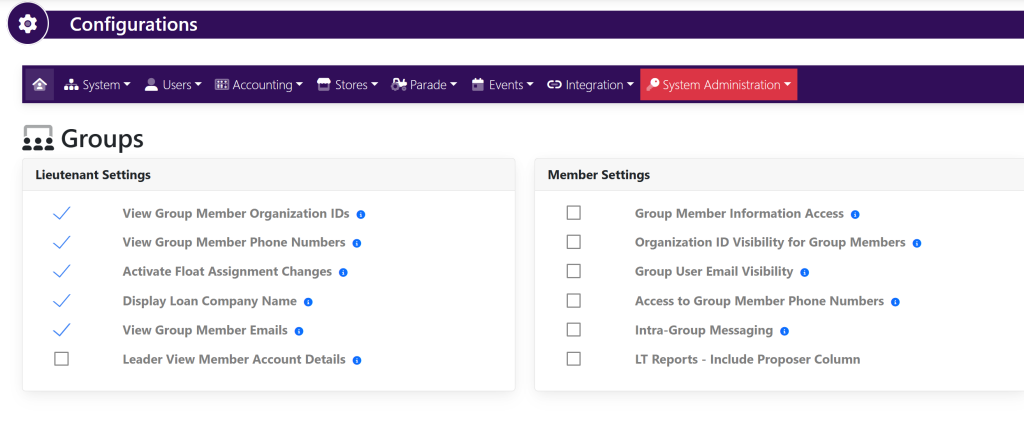
Task: Click info icon beside Intra-Group Messaging
Action: coord(784,331)
